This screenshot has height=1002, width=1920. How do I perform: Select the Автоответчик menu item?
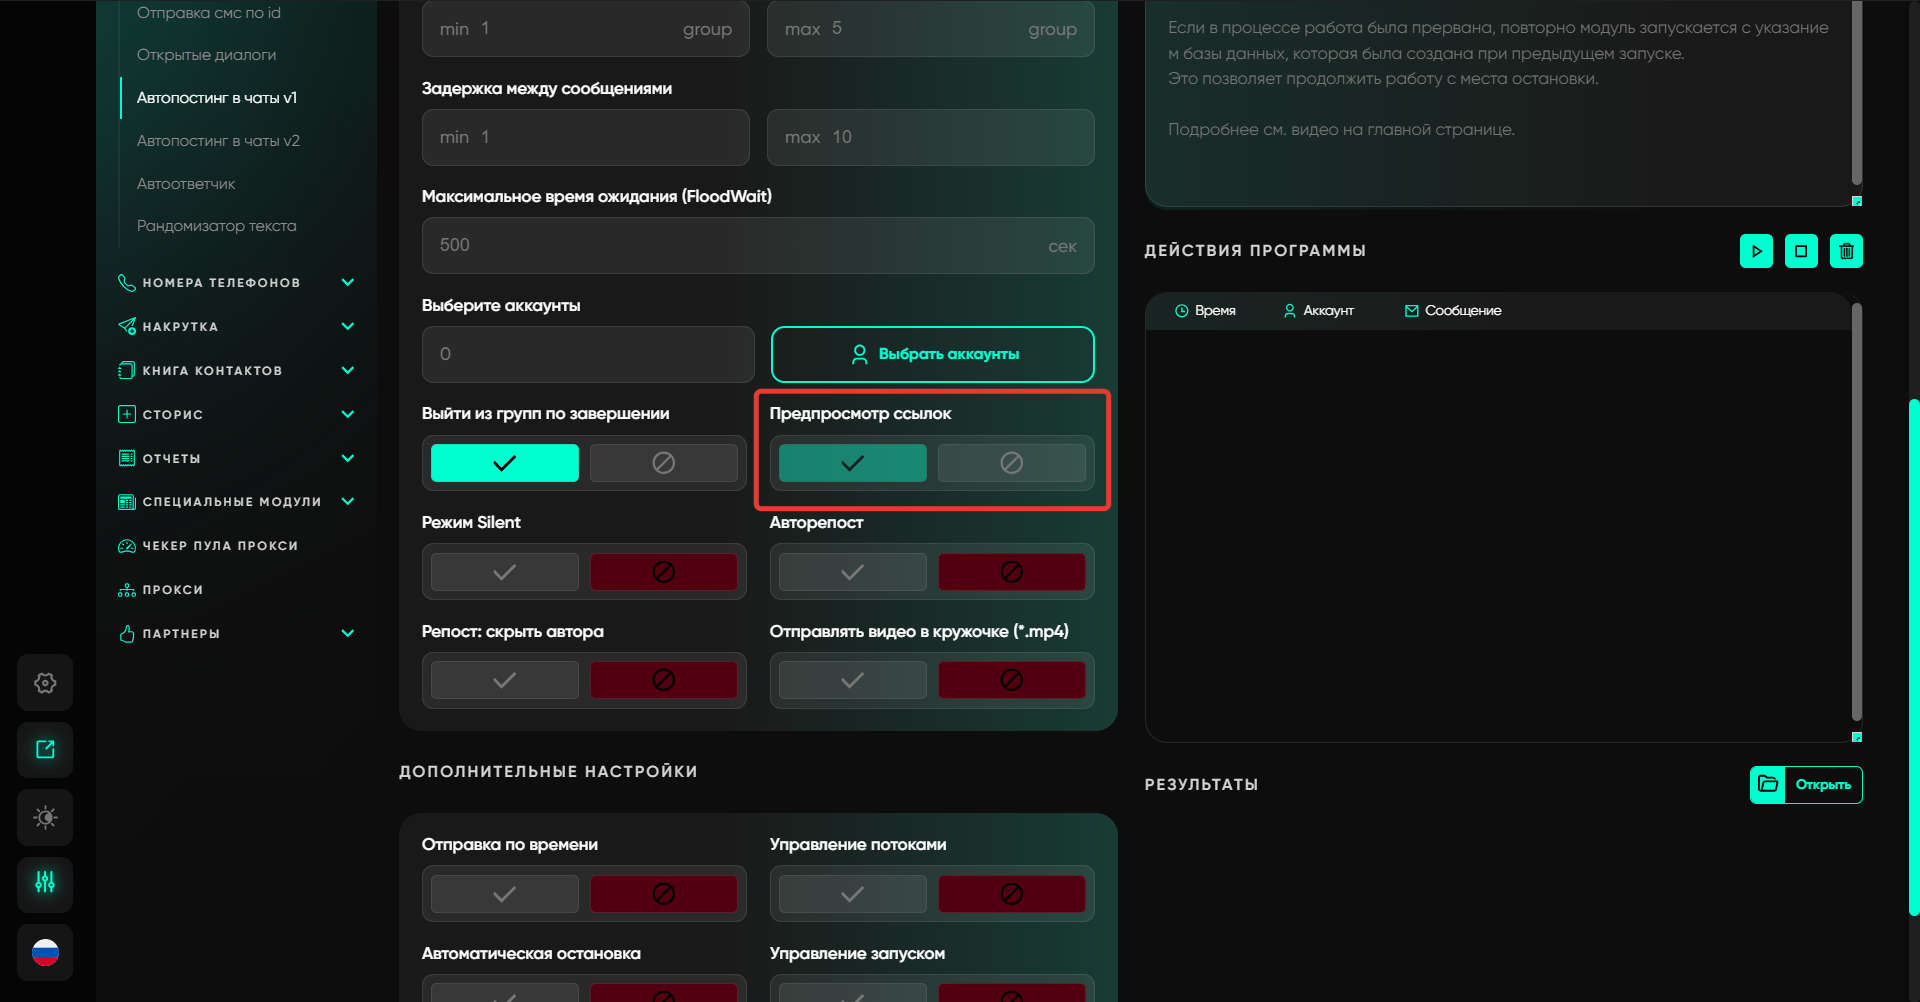click(x=186, y=184)
